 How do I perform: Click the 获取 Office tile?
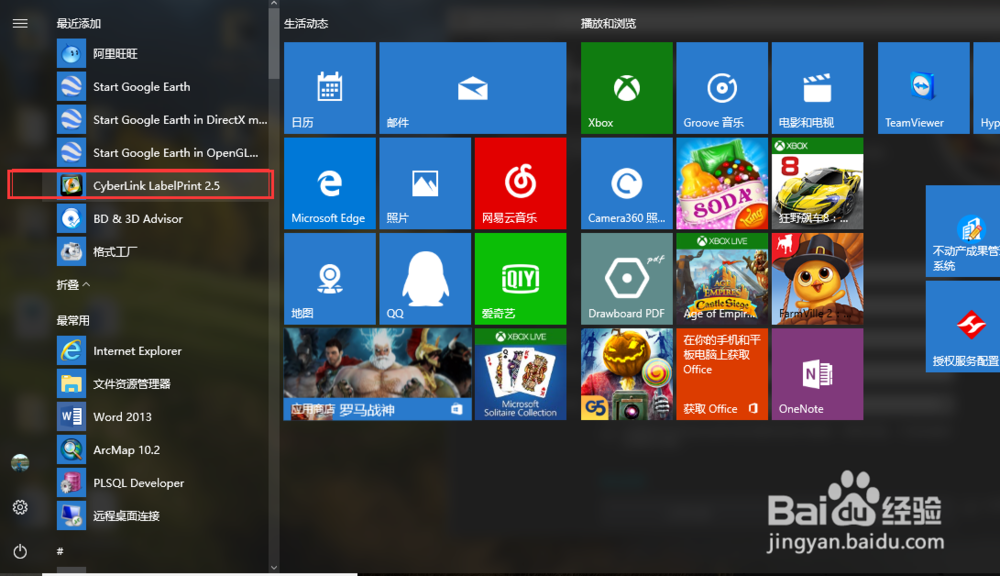click(722, 374)
